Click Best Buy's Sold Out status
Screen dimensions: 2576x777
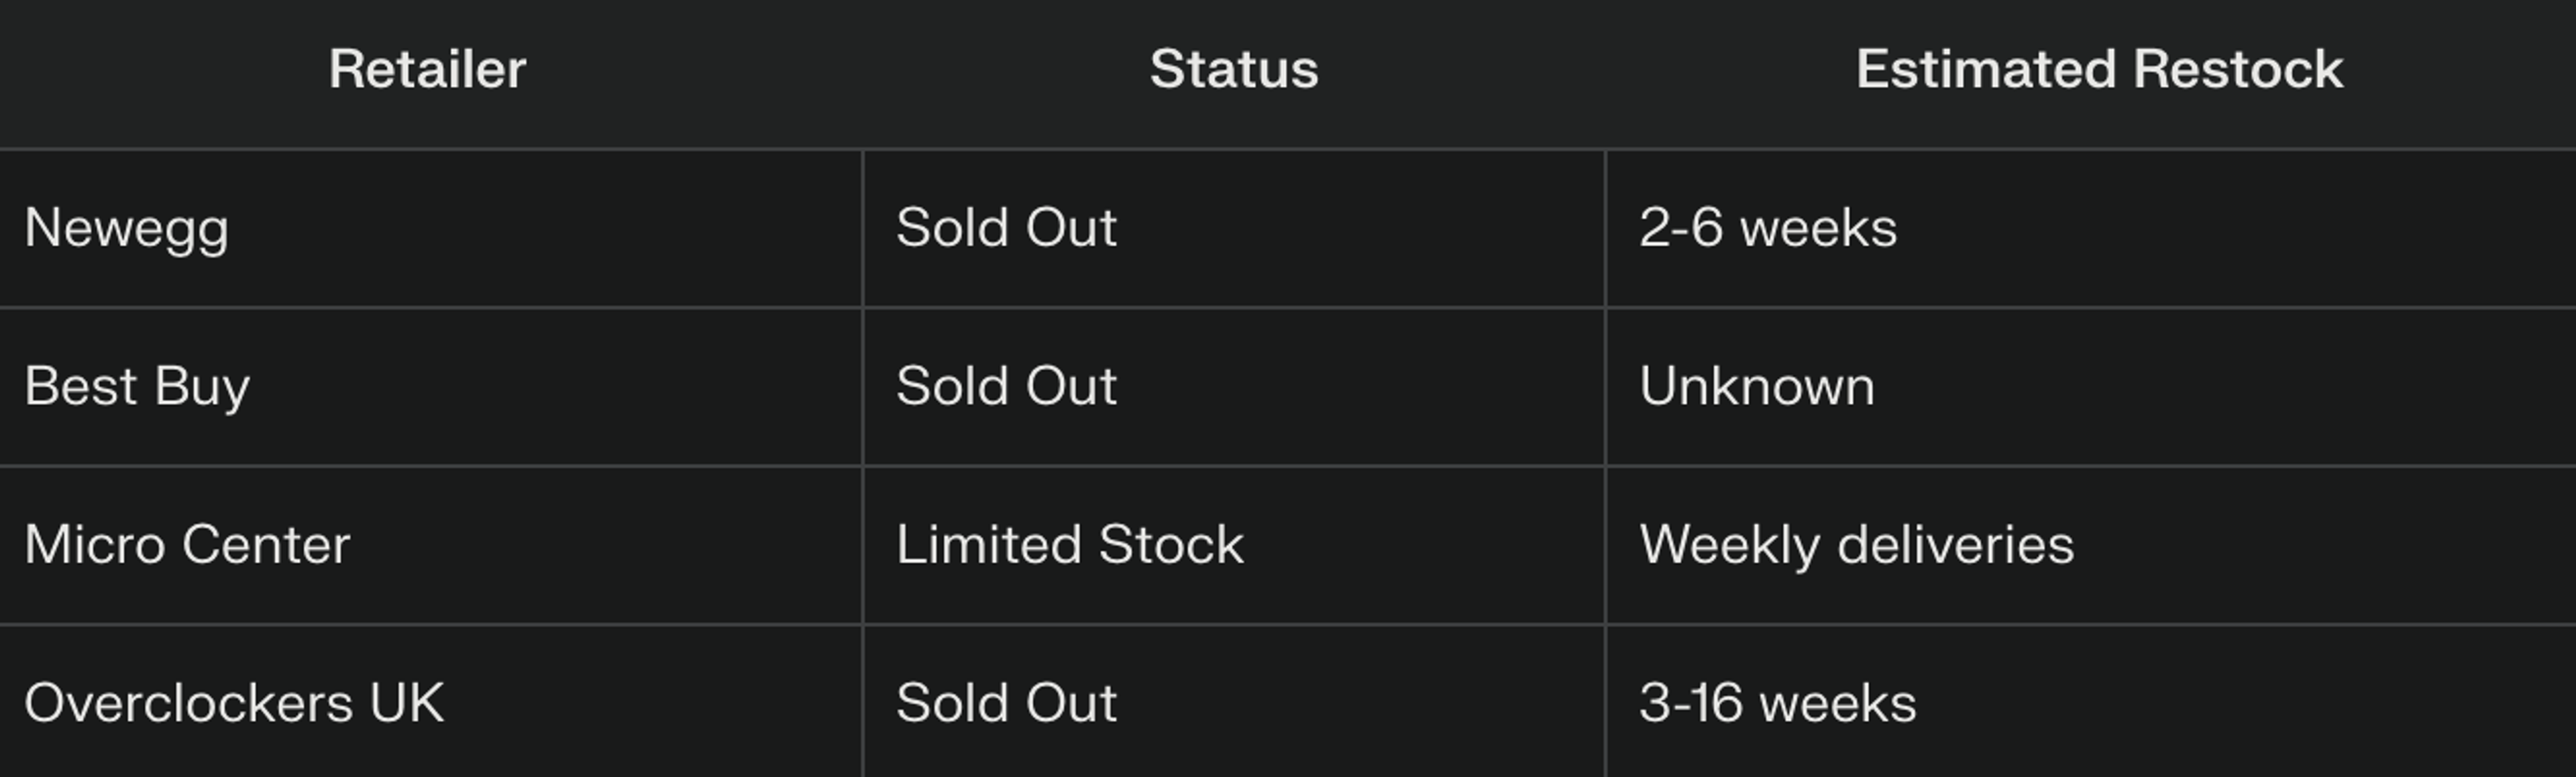pyautogui.click(x=1006, y=386)
